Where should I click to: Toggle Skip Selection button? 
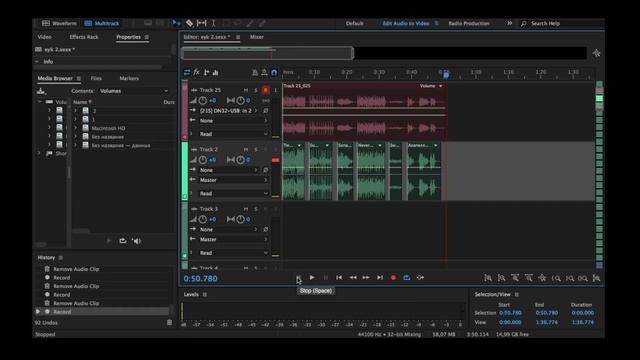(420, 278)
